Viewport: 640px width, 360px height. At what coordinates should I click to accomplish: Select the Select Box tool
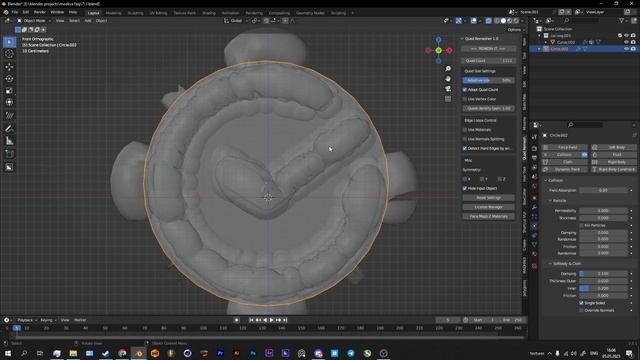9,42
